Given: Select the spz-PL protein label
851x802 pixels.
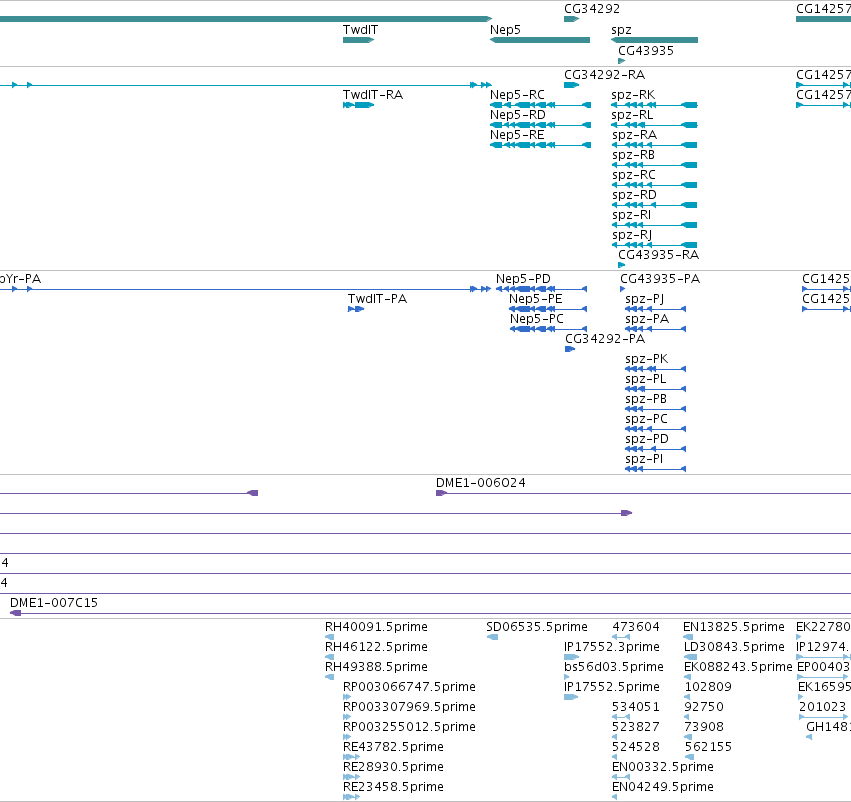Looking at the screenshot, I should point(646,379).
